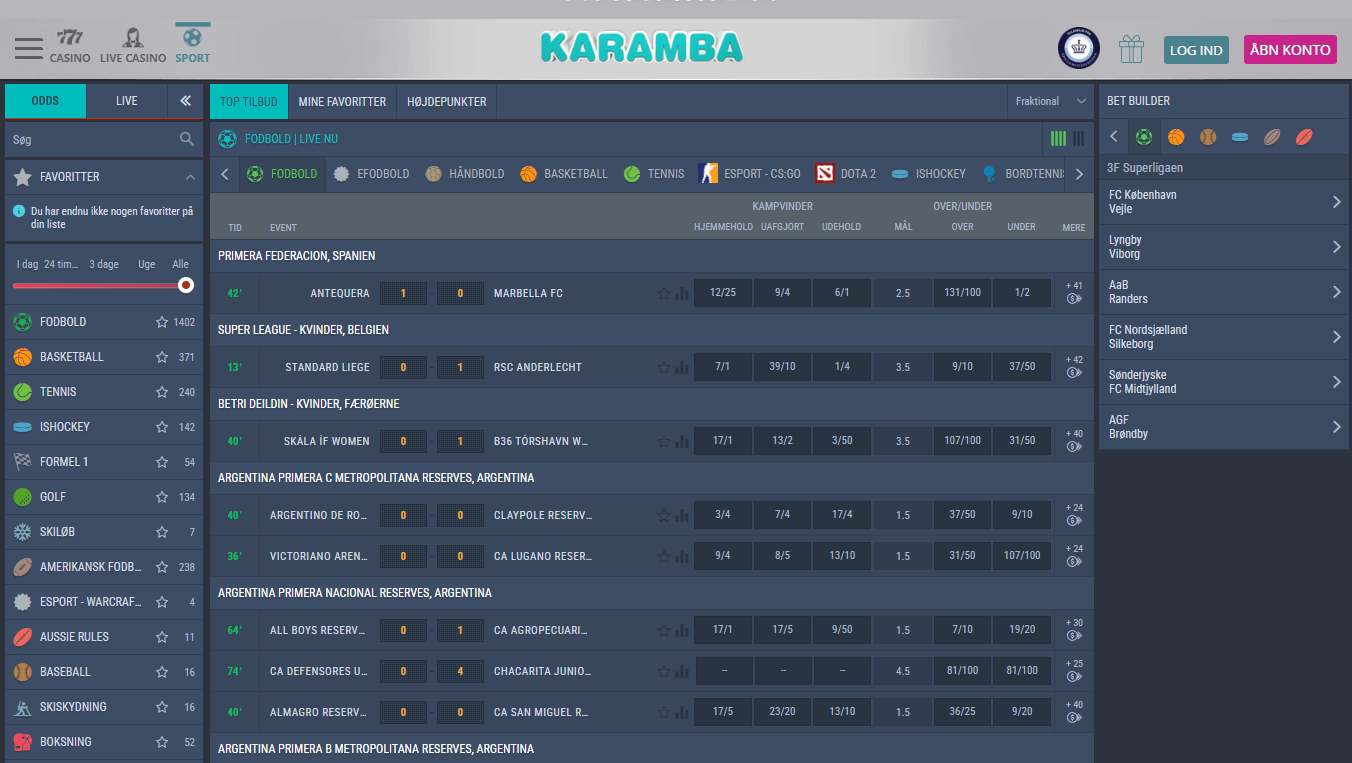Click the Karamba logo

click(642, 47)
